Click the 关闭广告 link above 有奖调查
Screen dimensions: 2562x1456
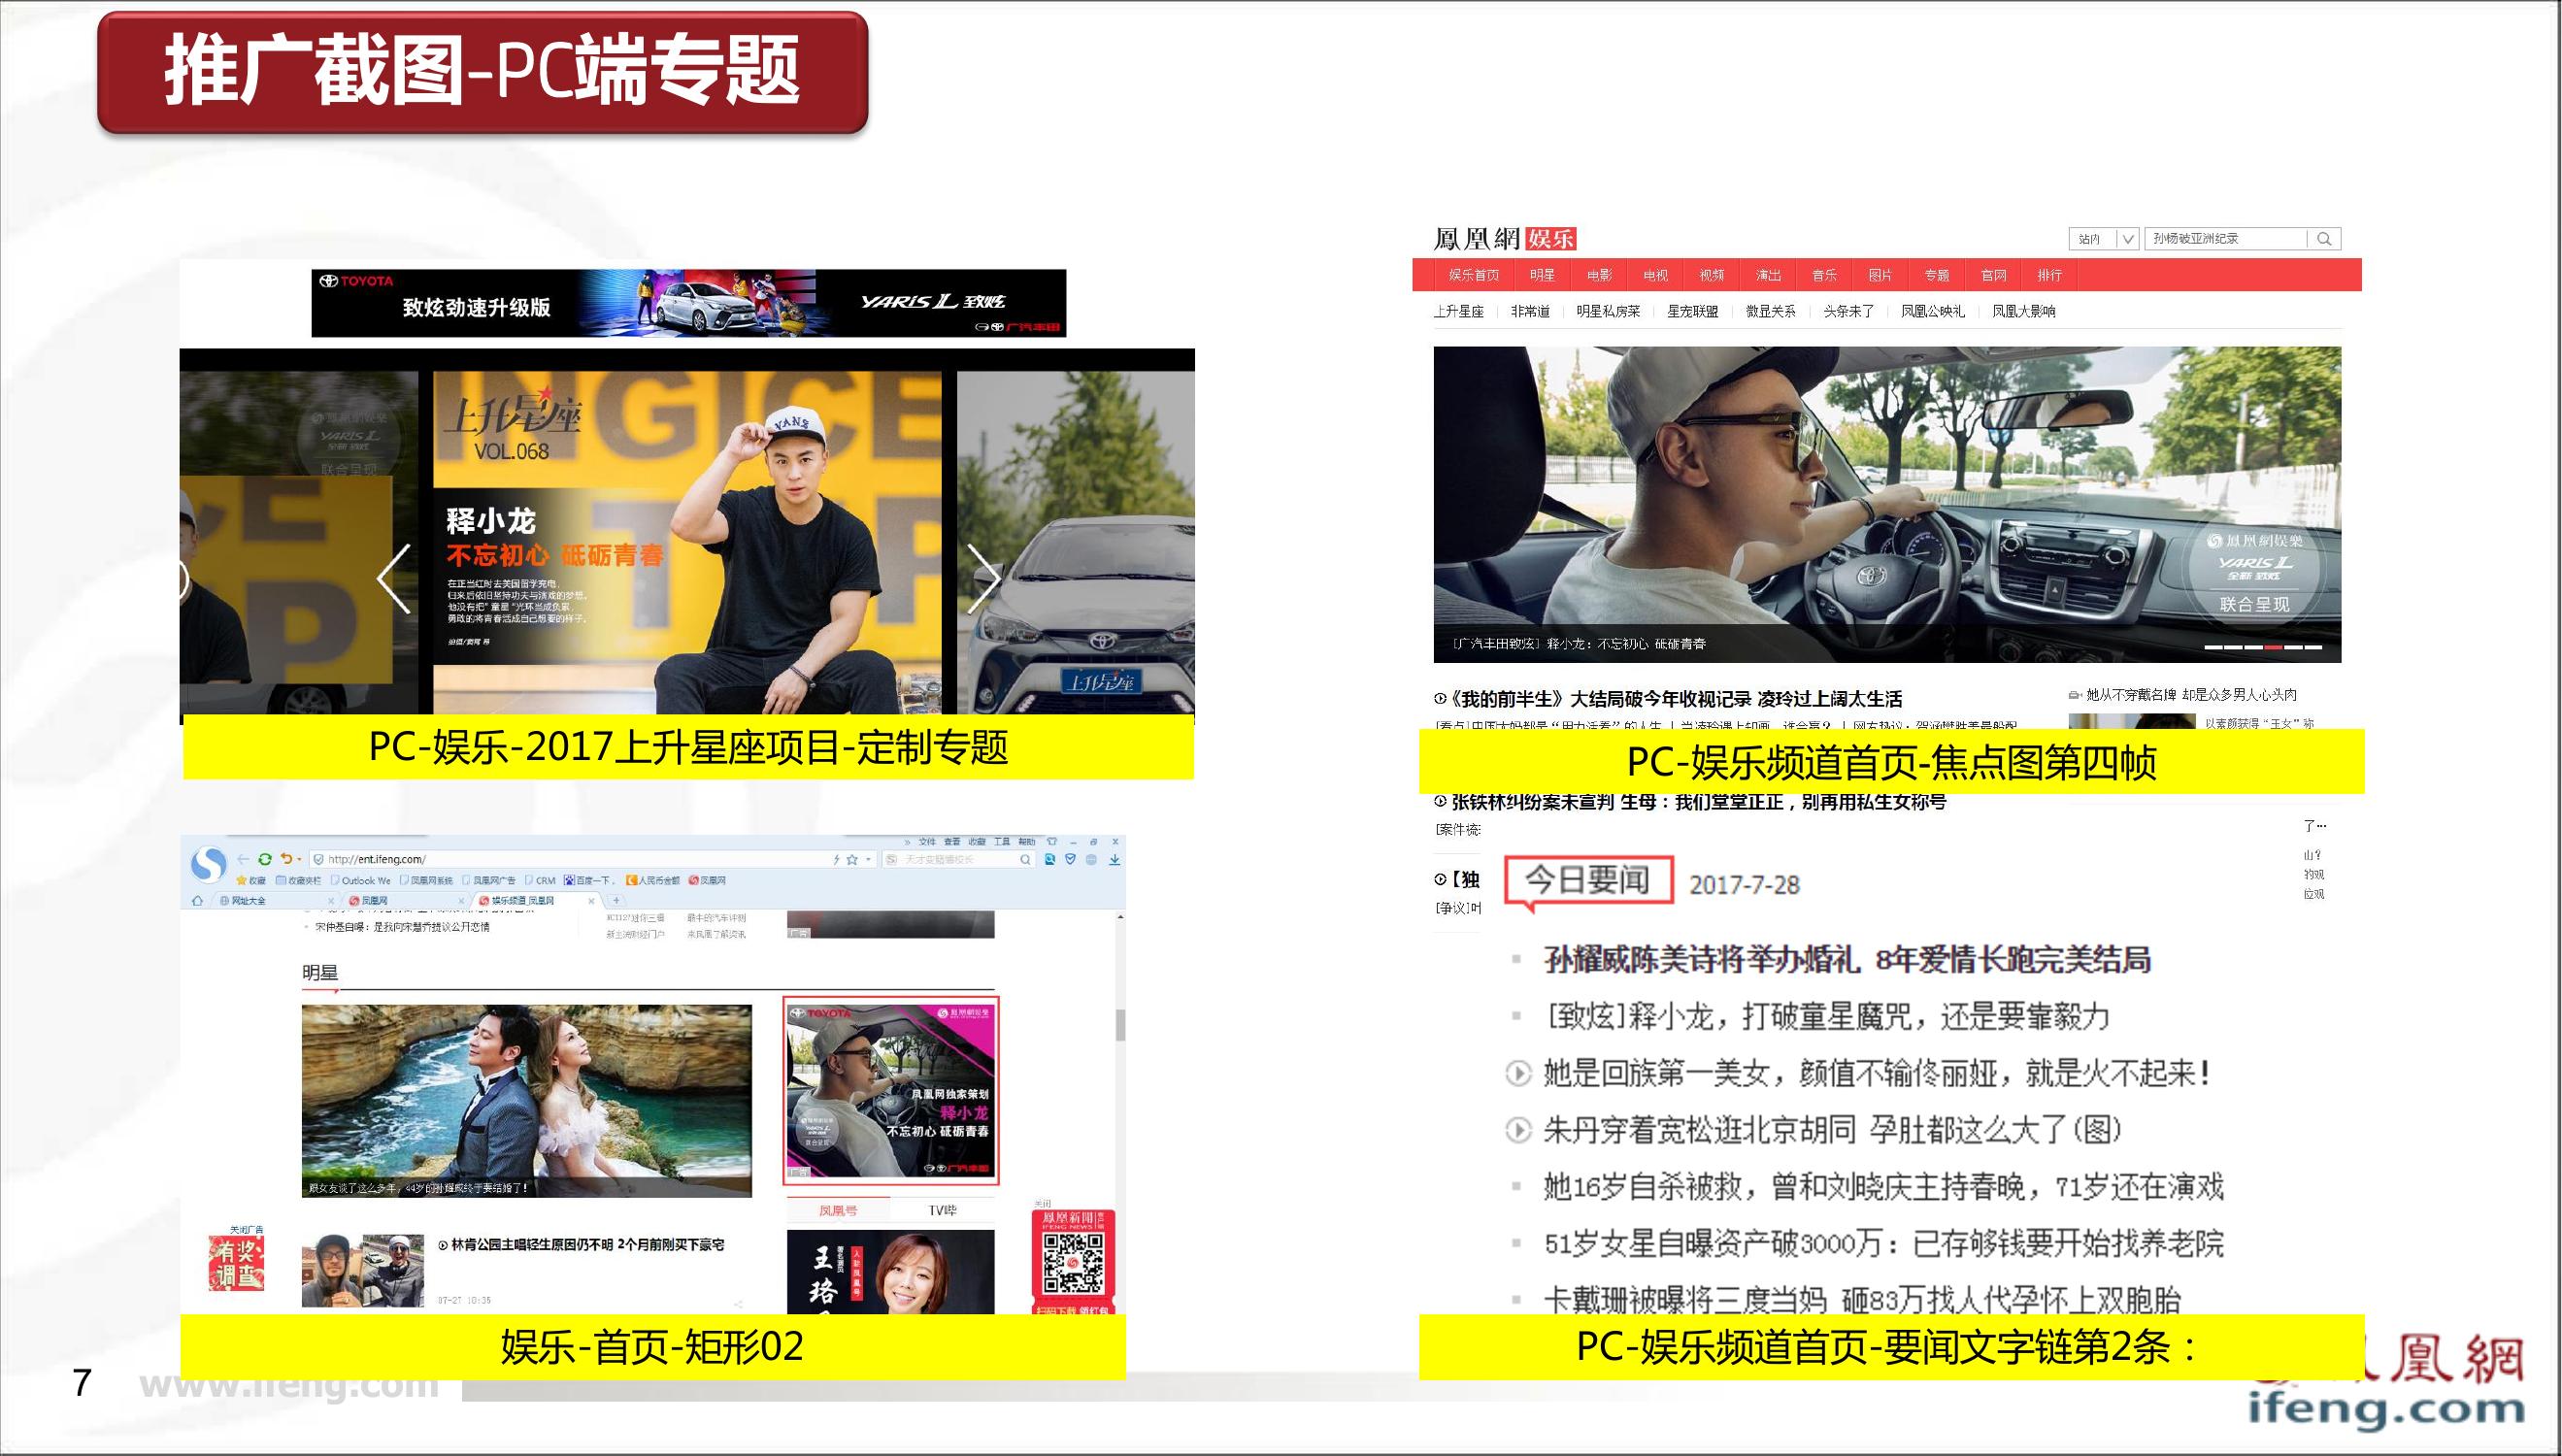coord(246,1230)
